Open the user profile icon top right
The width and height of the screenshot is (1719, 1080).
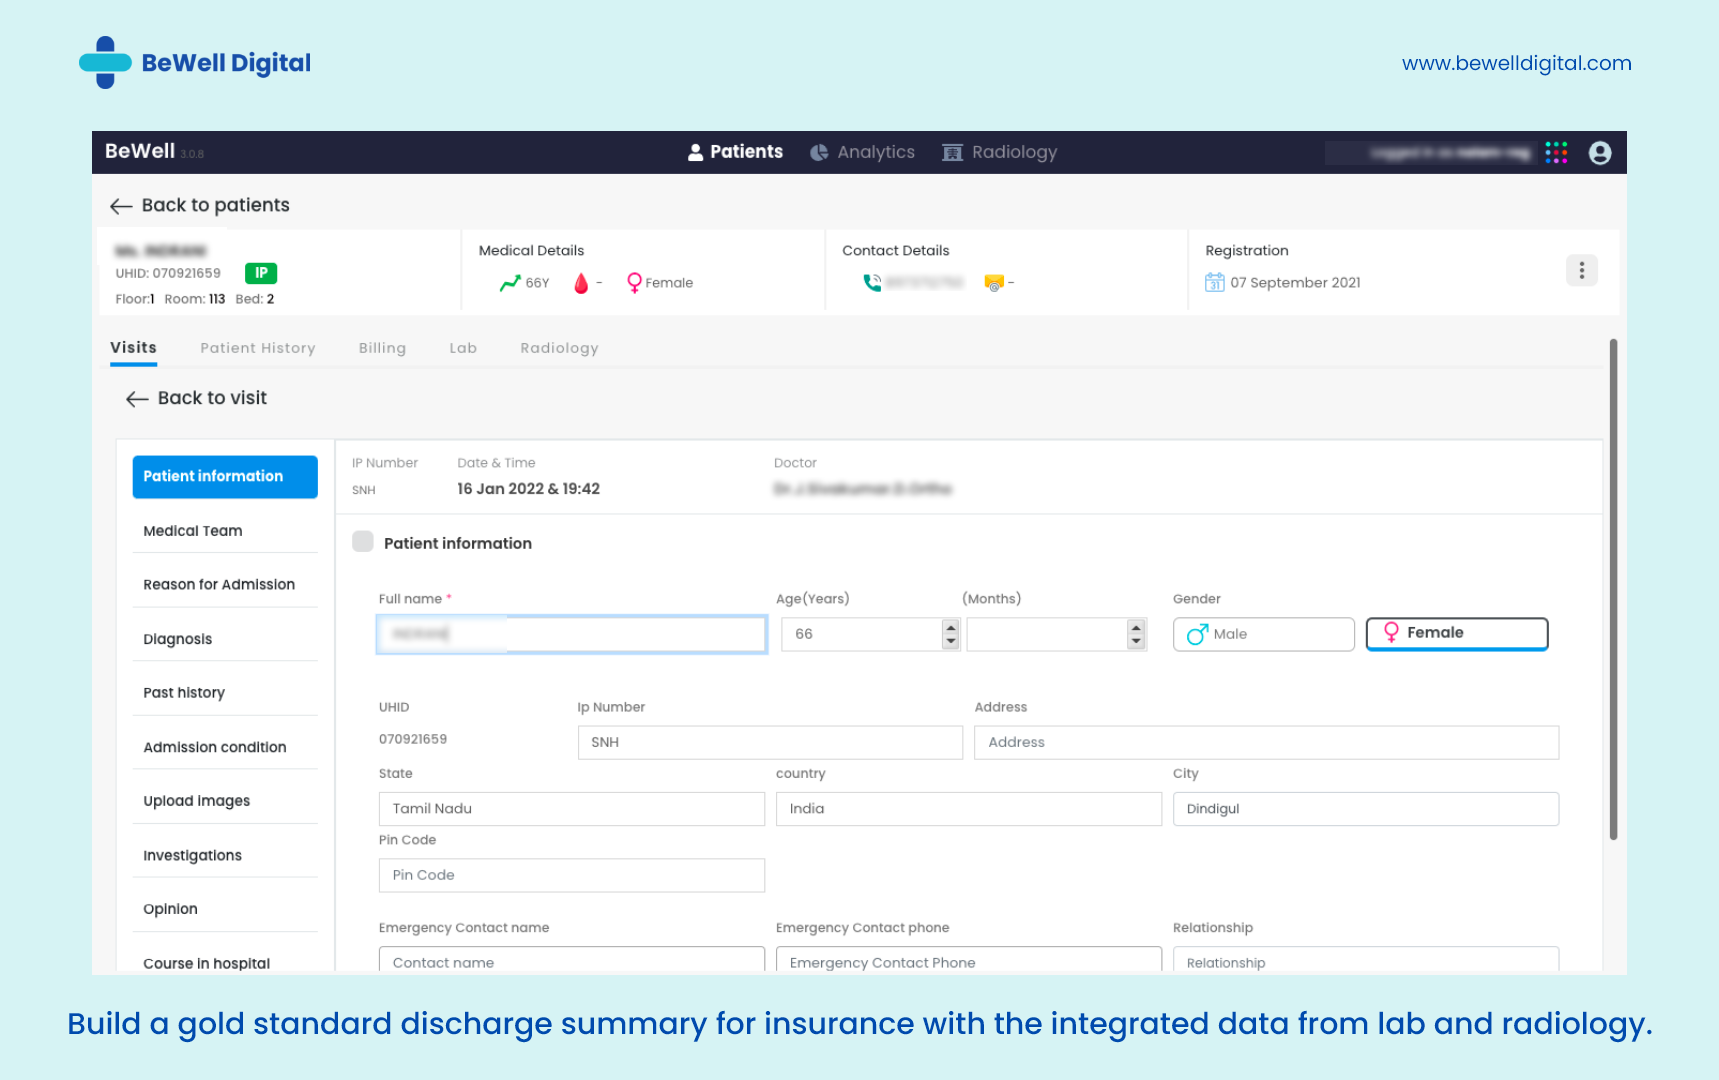coord(1599,152)
